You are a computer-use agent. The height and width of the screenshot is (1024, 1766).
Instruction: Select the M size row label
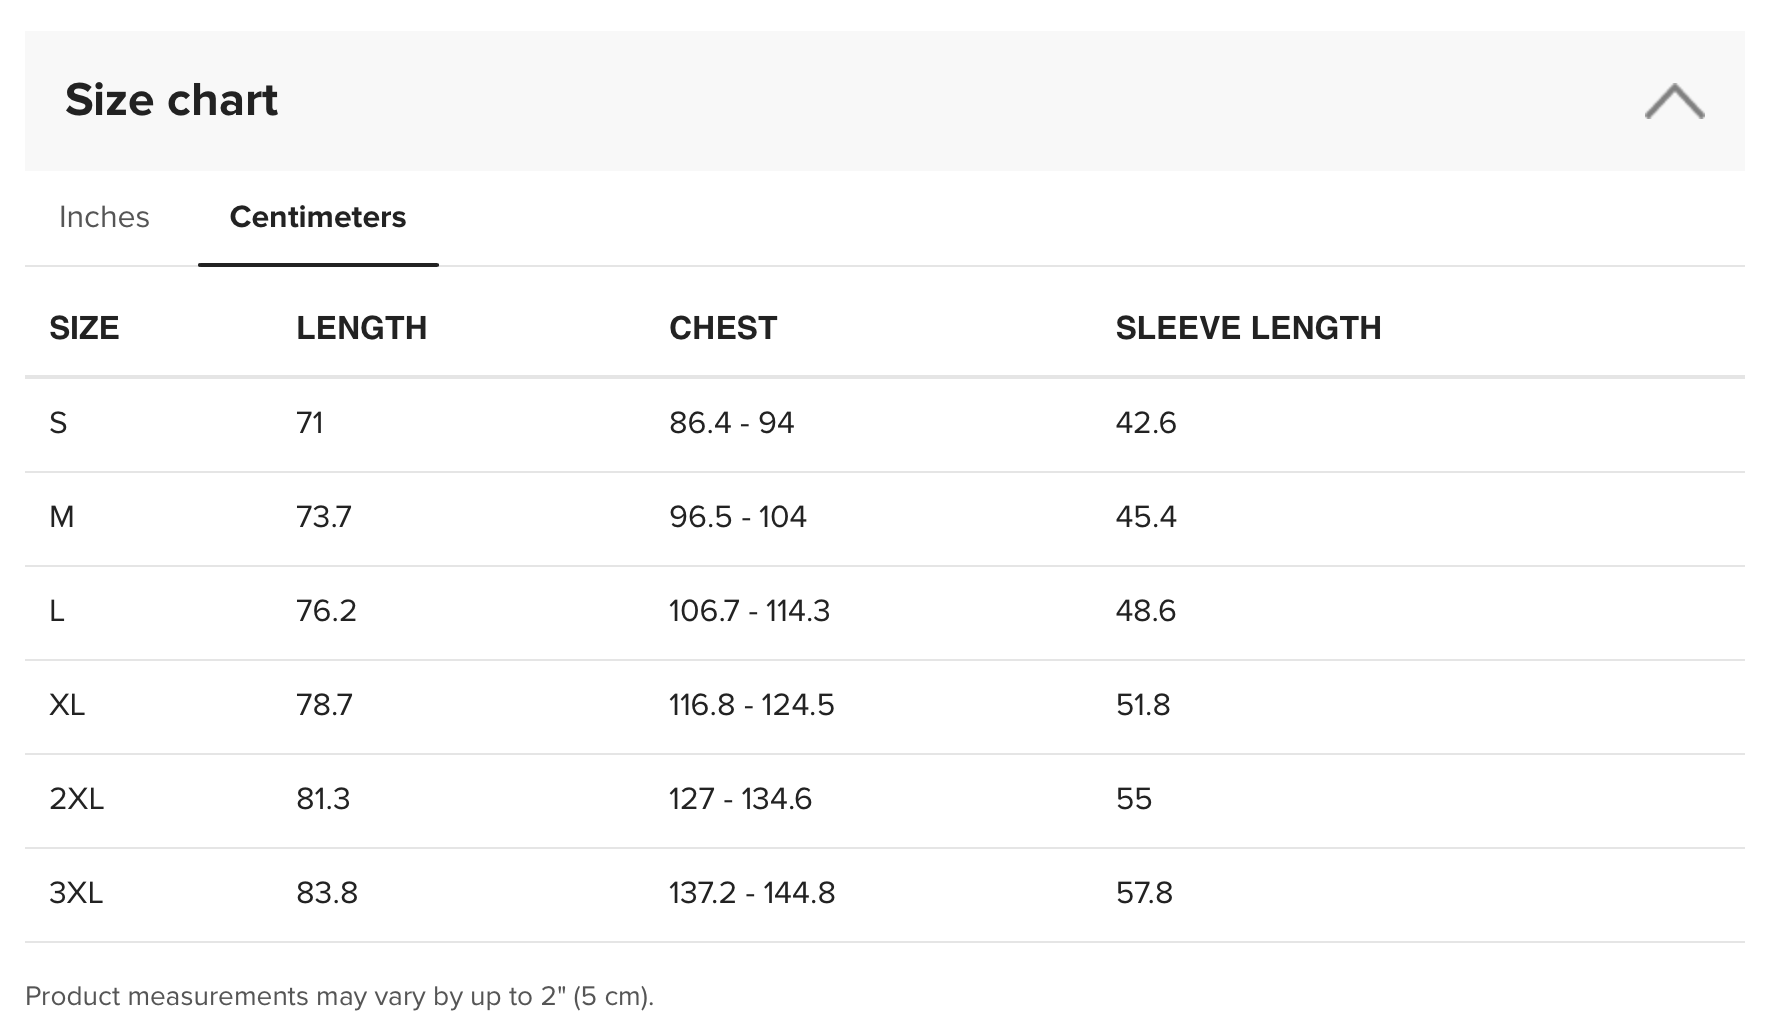click(x=61, y=517)
